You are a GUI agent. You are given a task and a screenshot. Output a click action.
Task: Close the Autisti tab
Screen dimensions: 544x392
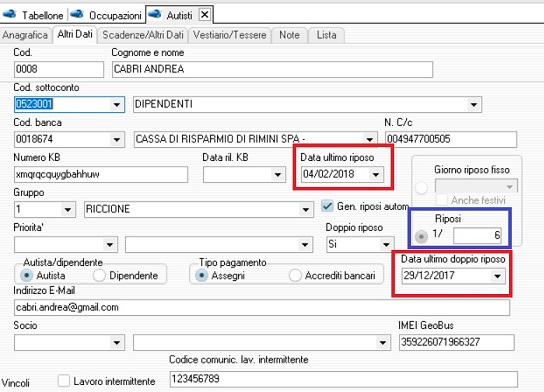point(205,15)
